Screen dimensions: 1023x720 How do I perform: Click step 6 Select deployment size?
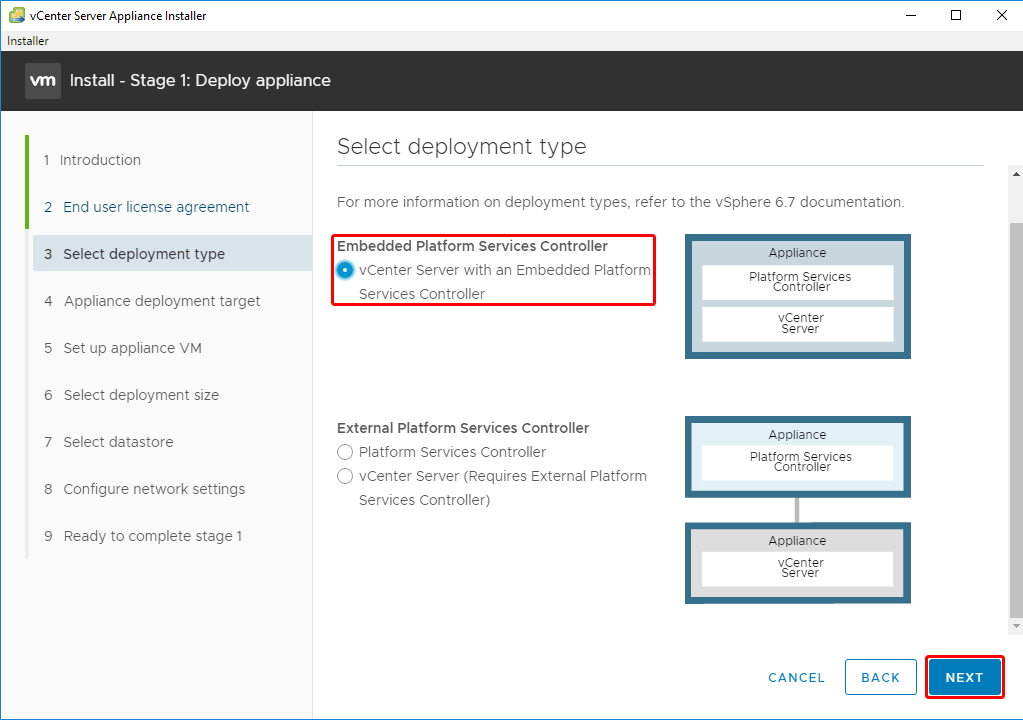(141, 395)
